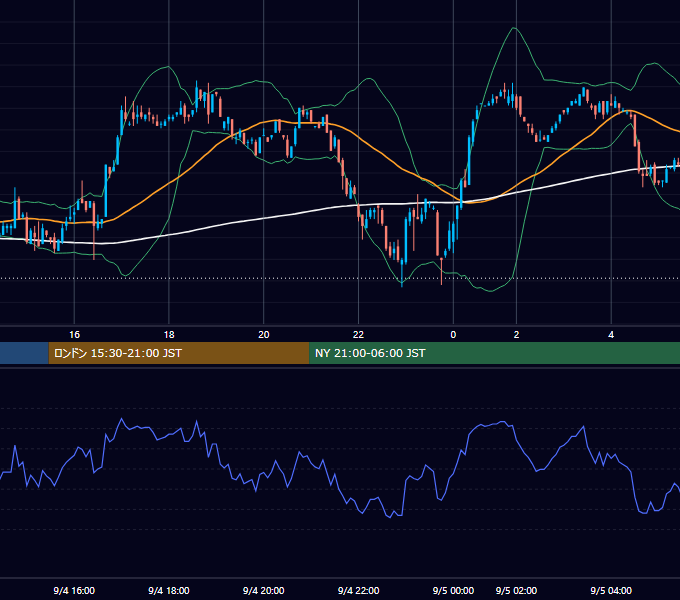Click the 22 label on price chart axis
The height and width of the screenshot is (600, 680).
tap(358, 335)
